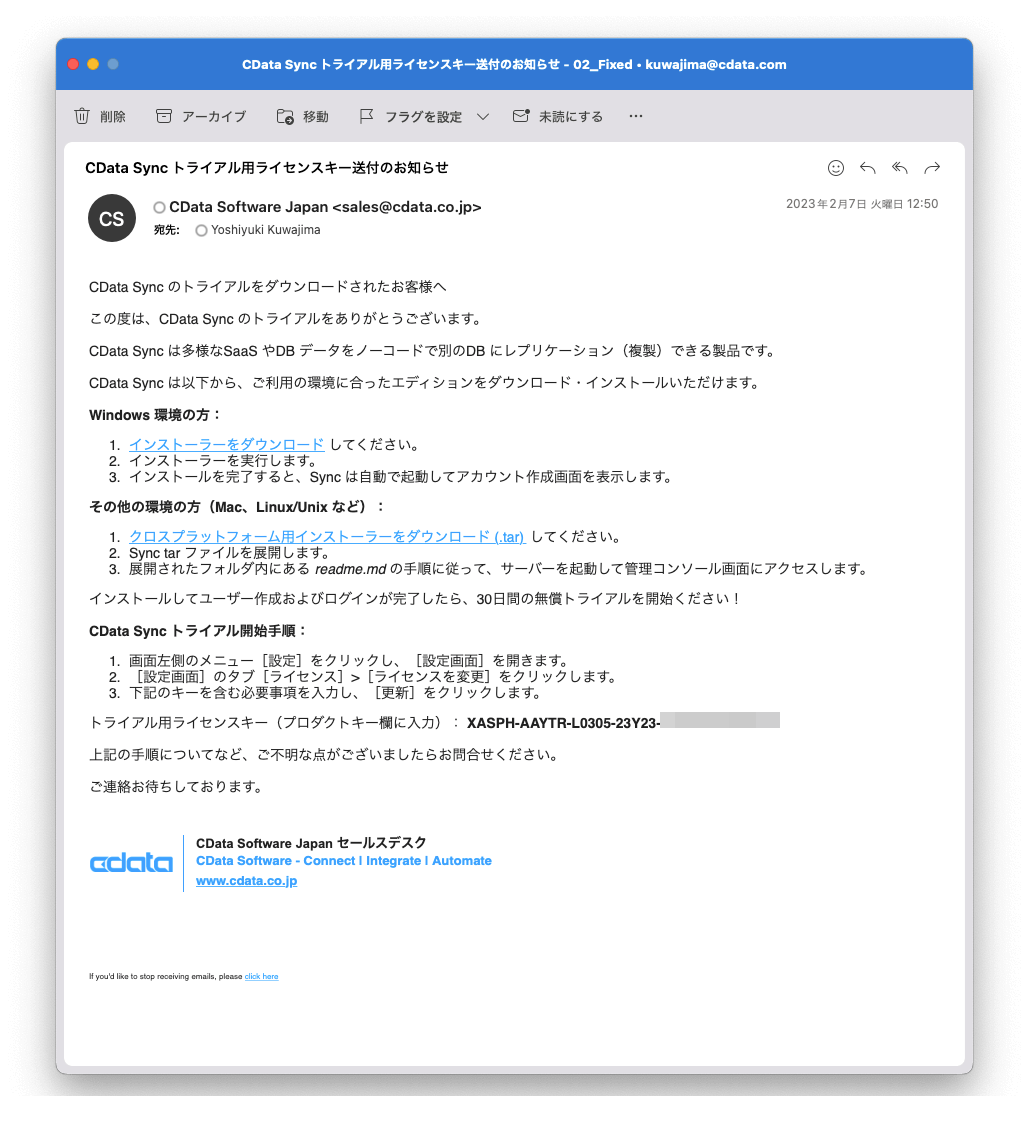Click the license key XASPH-AAYTR-L0305-23Y23 text
This screenshot has height=1148, width=1029.
pos(563,723)
